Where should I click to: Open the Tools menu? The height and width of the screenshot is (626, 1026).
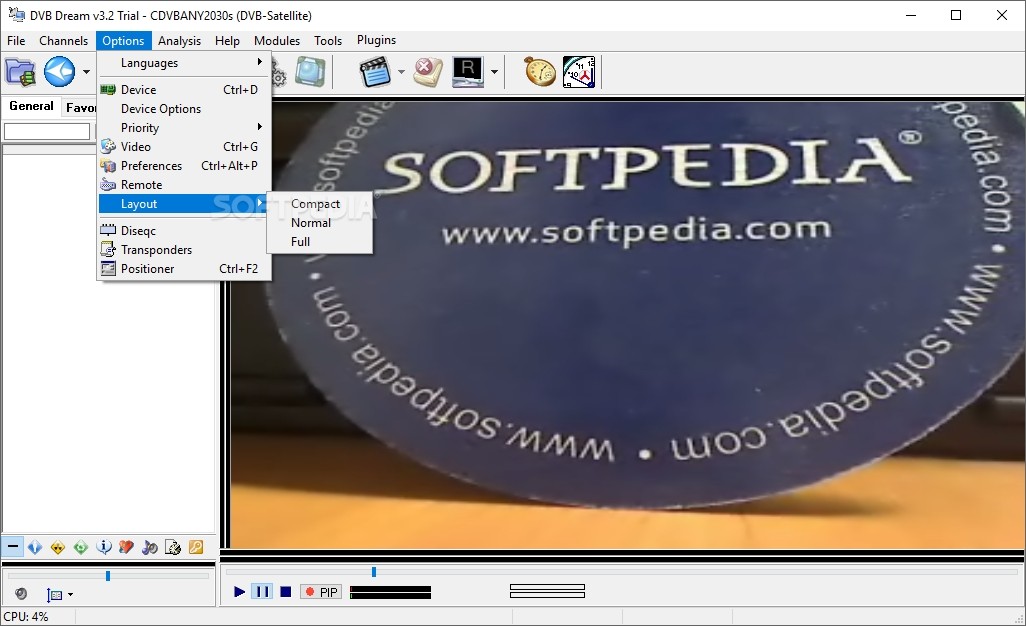[328, 41]
